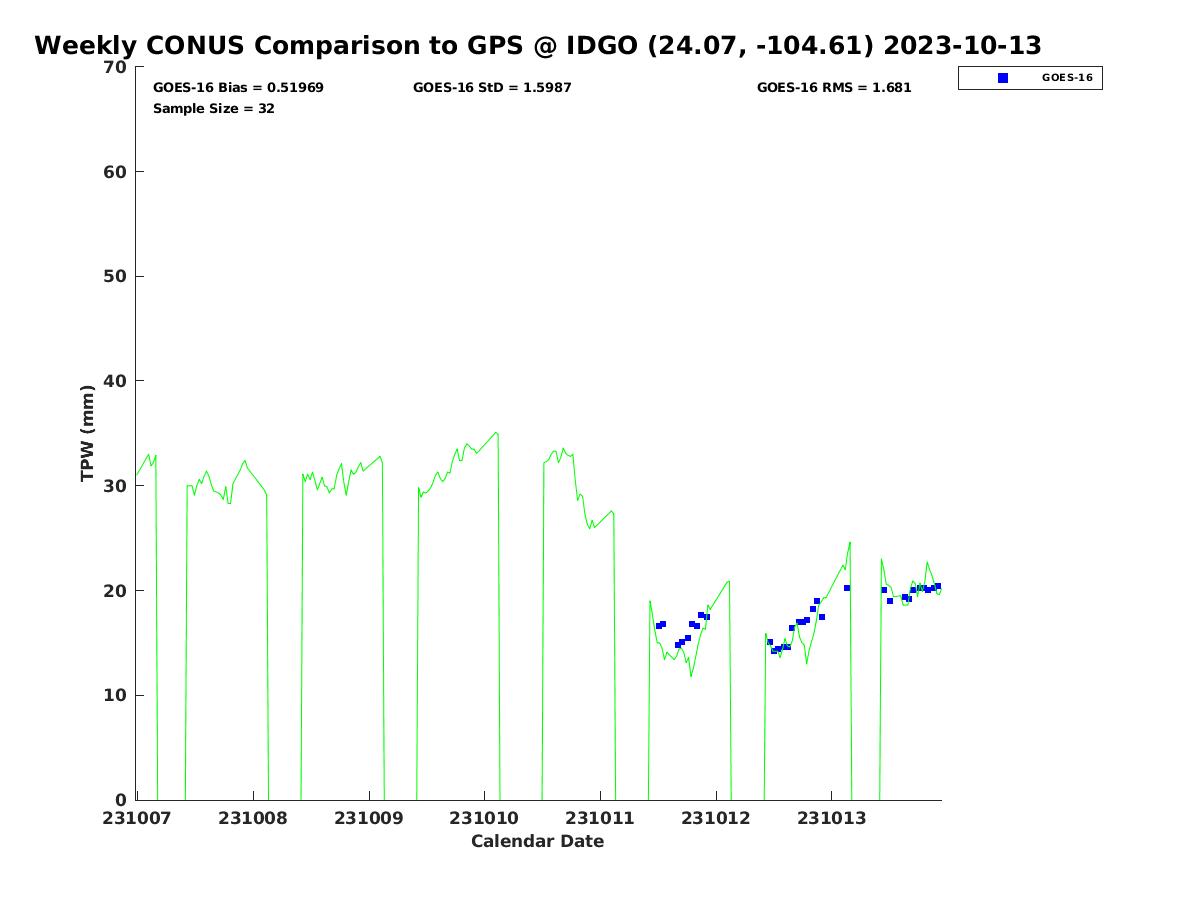The width and height of the screenshot is (1200, 900).
Task: Select the GOES-16 legend label text
Action: 1067,78
